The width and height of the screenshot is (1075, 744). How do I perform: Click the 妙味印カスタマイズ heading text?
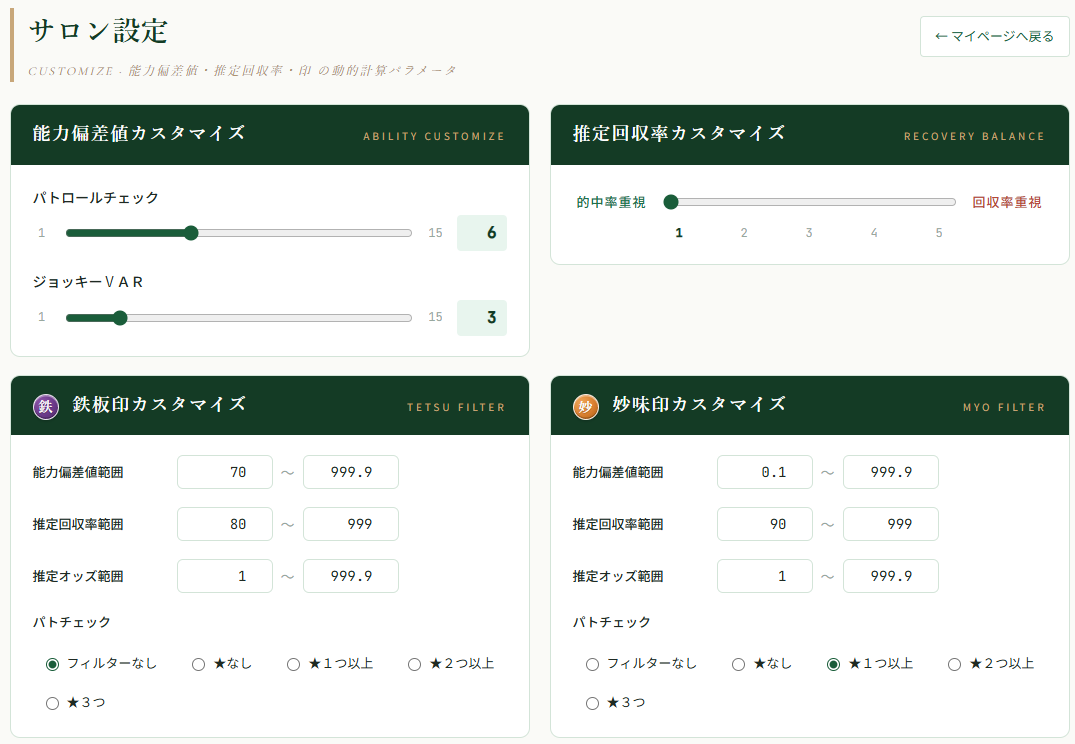point(699,404)
